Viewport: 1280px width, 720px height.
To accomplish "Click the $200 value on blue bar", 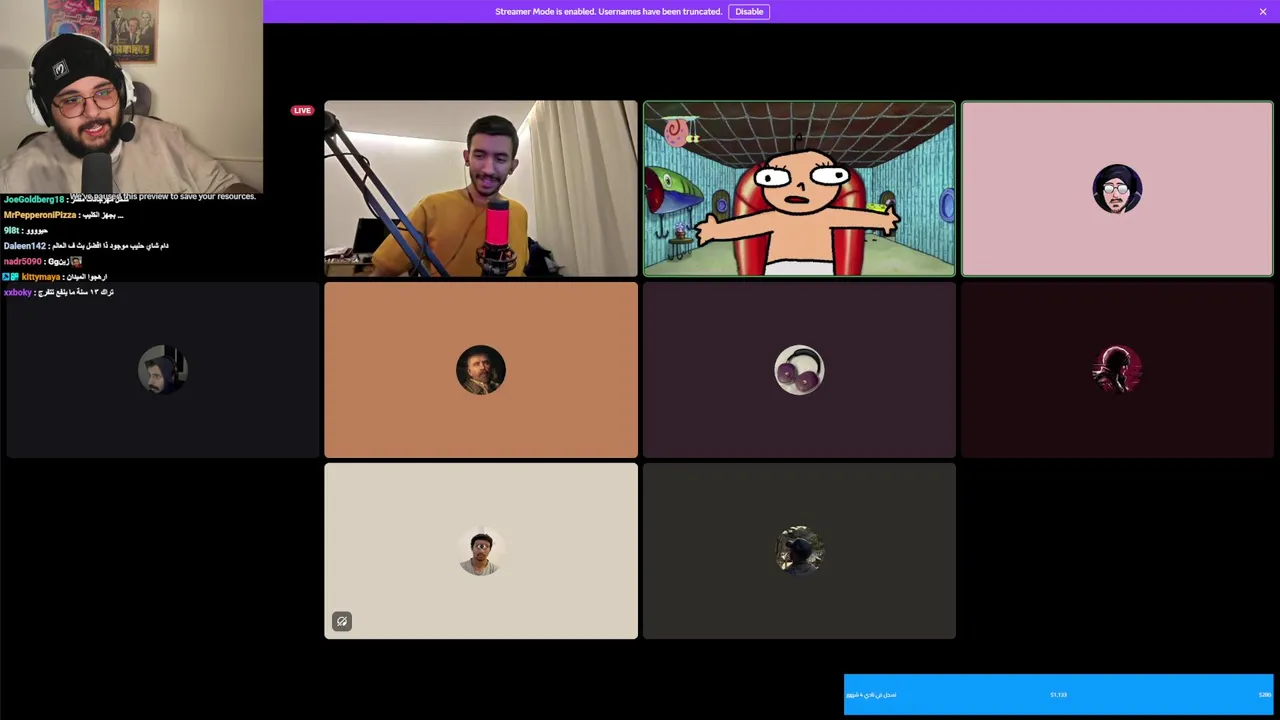I will [1265, 694].
